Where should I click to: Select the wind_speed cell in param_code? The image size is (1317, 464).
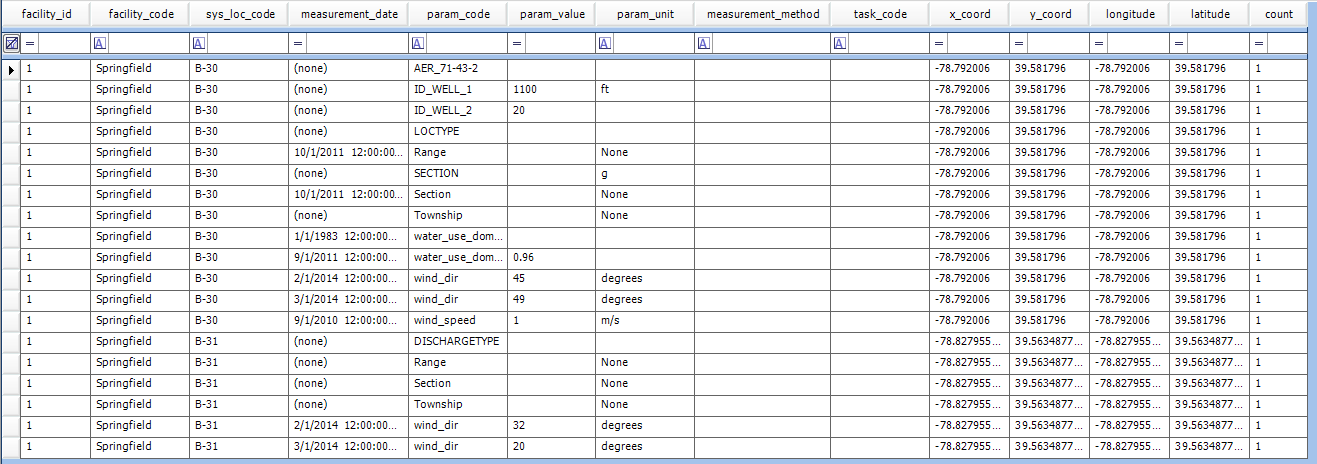(x=458, y=320)
